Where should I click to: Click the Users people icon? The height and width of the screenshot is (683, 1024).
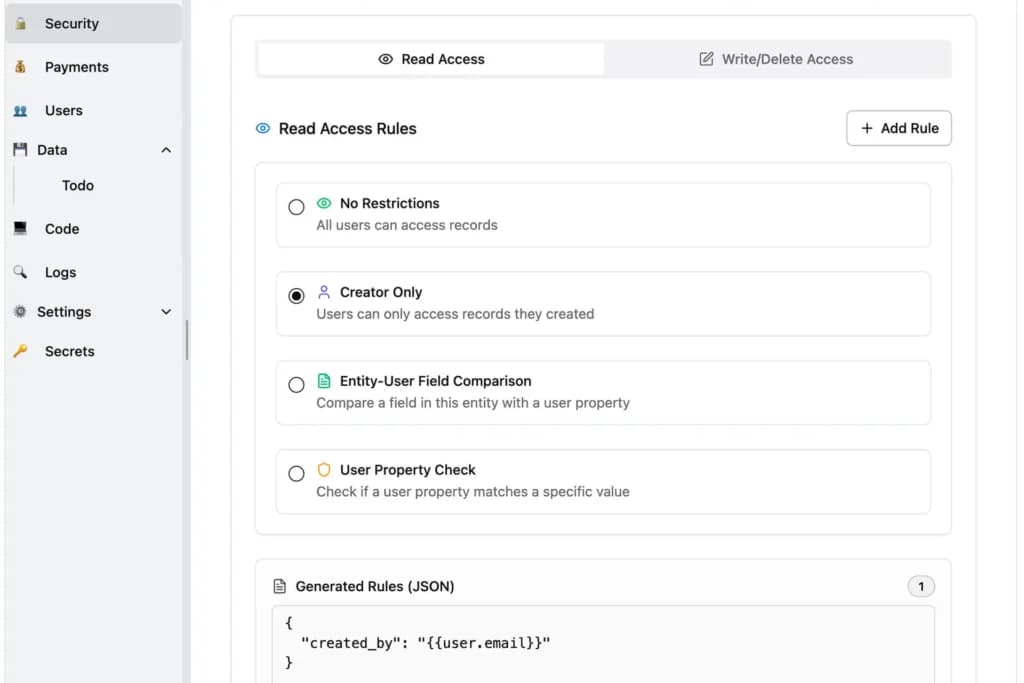click(20, 110)
